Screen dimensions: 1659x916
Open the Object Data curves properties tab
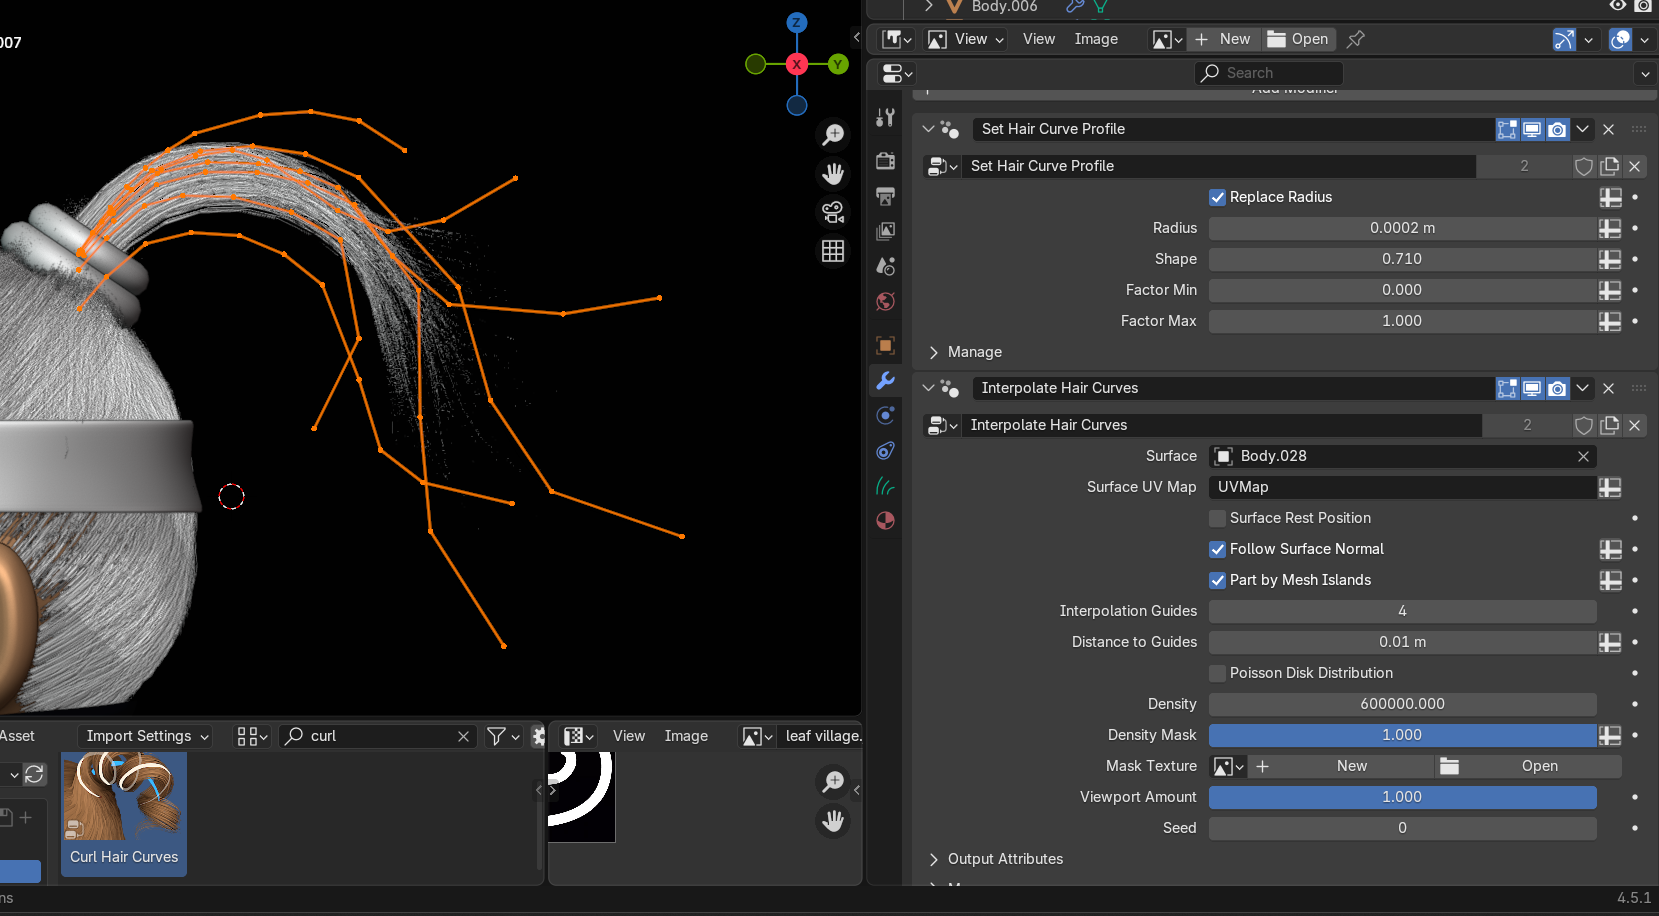click(x=885, y=486)
